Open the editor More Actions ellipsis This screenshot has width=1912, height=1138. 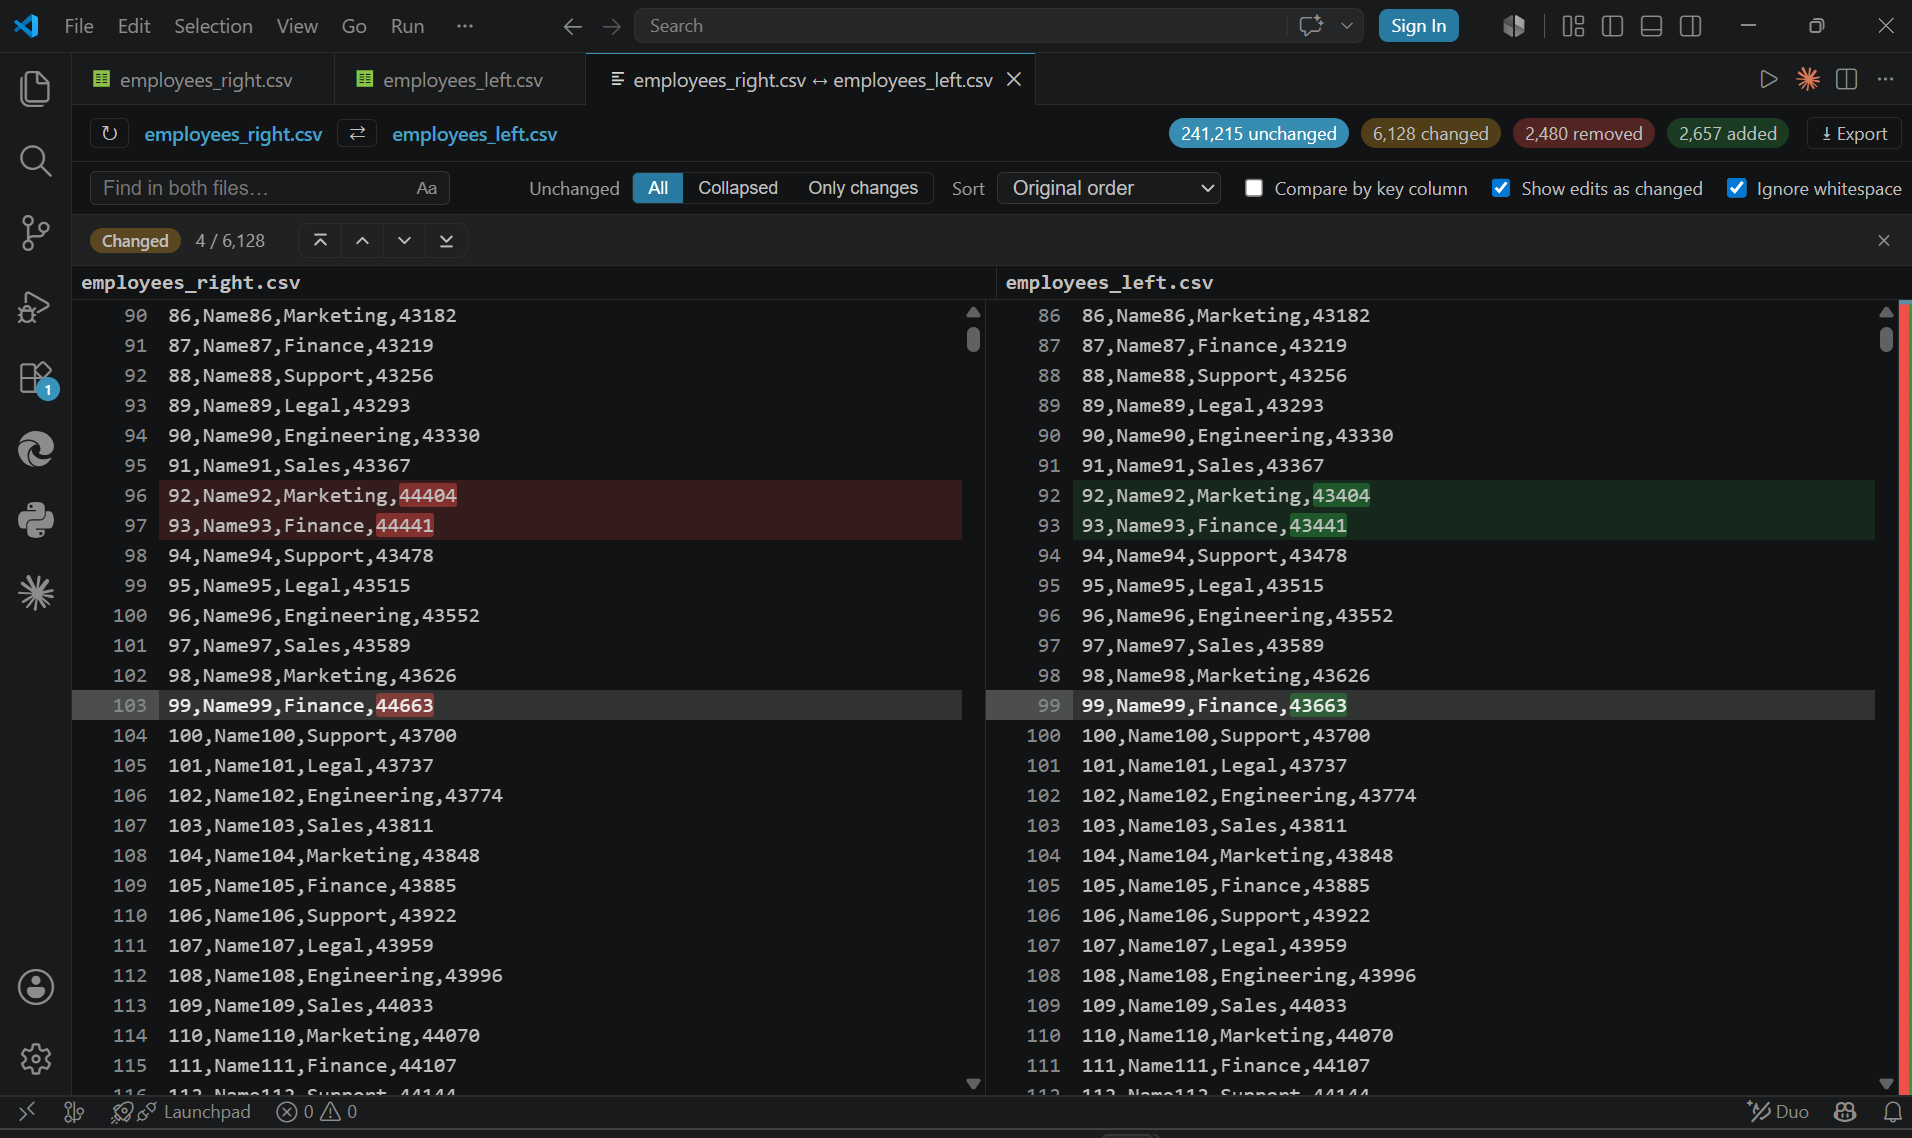(1885, 79)
